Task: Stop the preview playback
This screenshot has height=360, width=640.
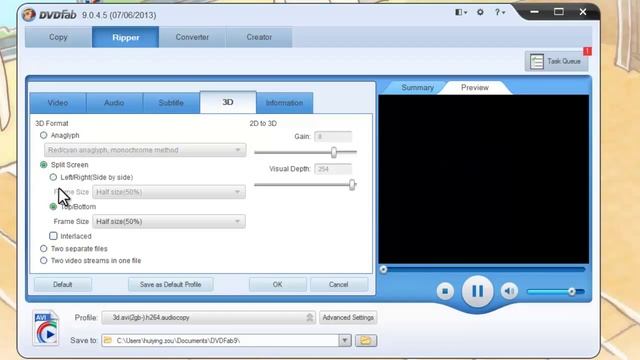Action: point(445,291)
